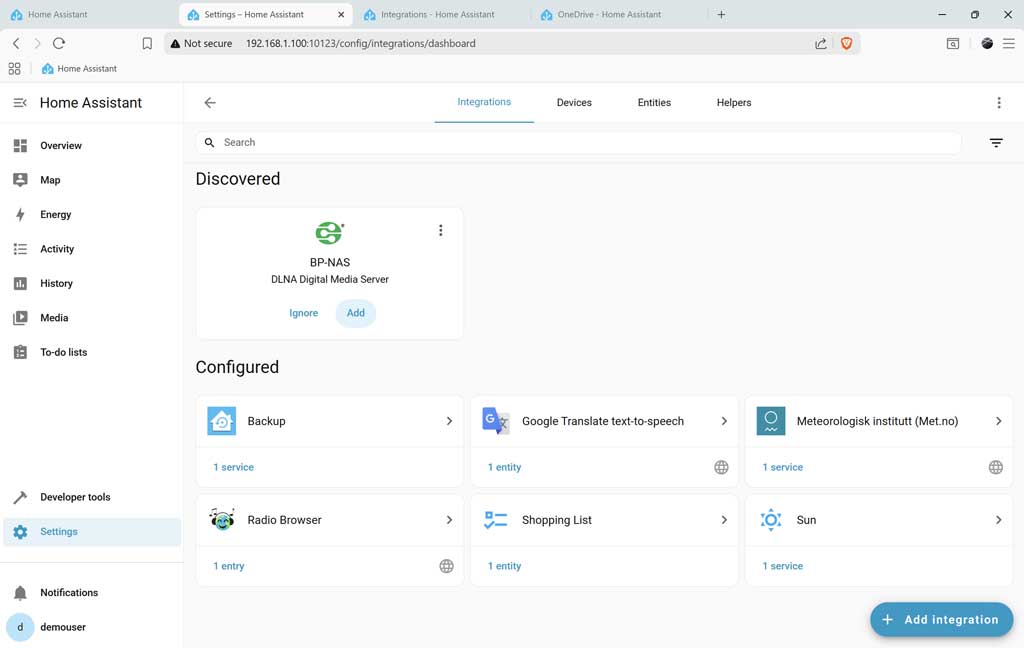Viewport: 1024px width, 648px height.
Task: Open History chart item in sidebar
Action: (x=91, y=284)
